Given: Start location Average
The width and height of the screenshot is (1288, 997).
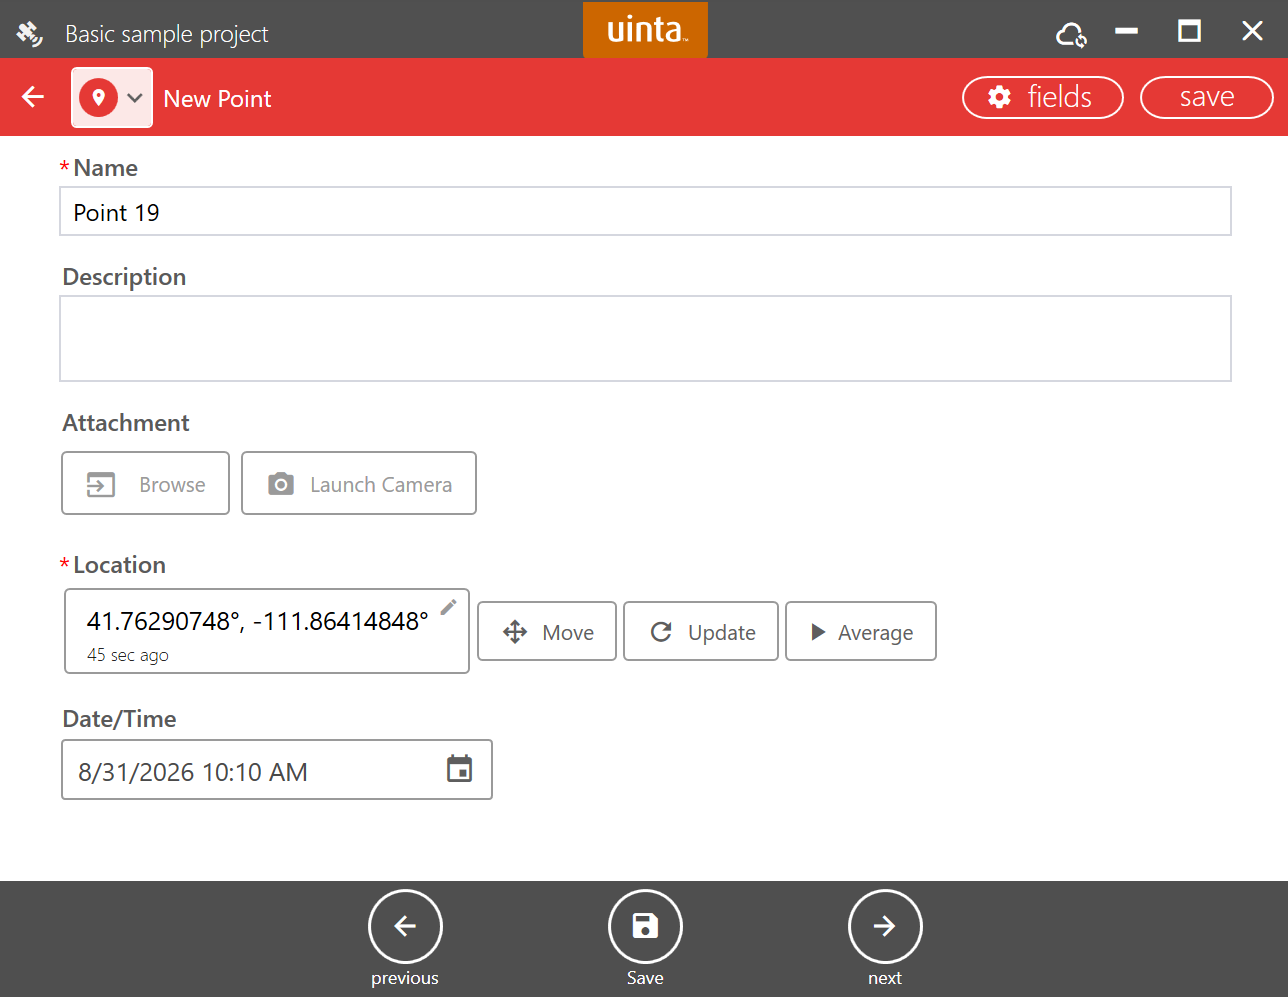Looking at the screenshot, I should [861, 631].
